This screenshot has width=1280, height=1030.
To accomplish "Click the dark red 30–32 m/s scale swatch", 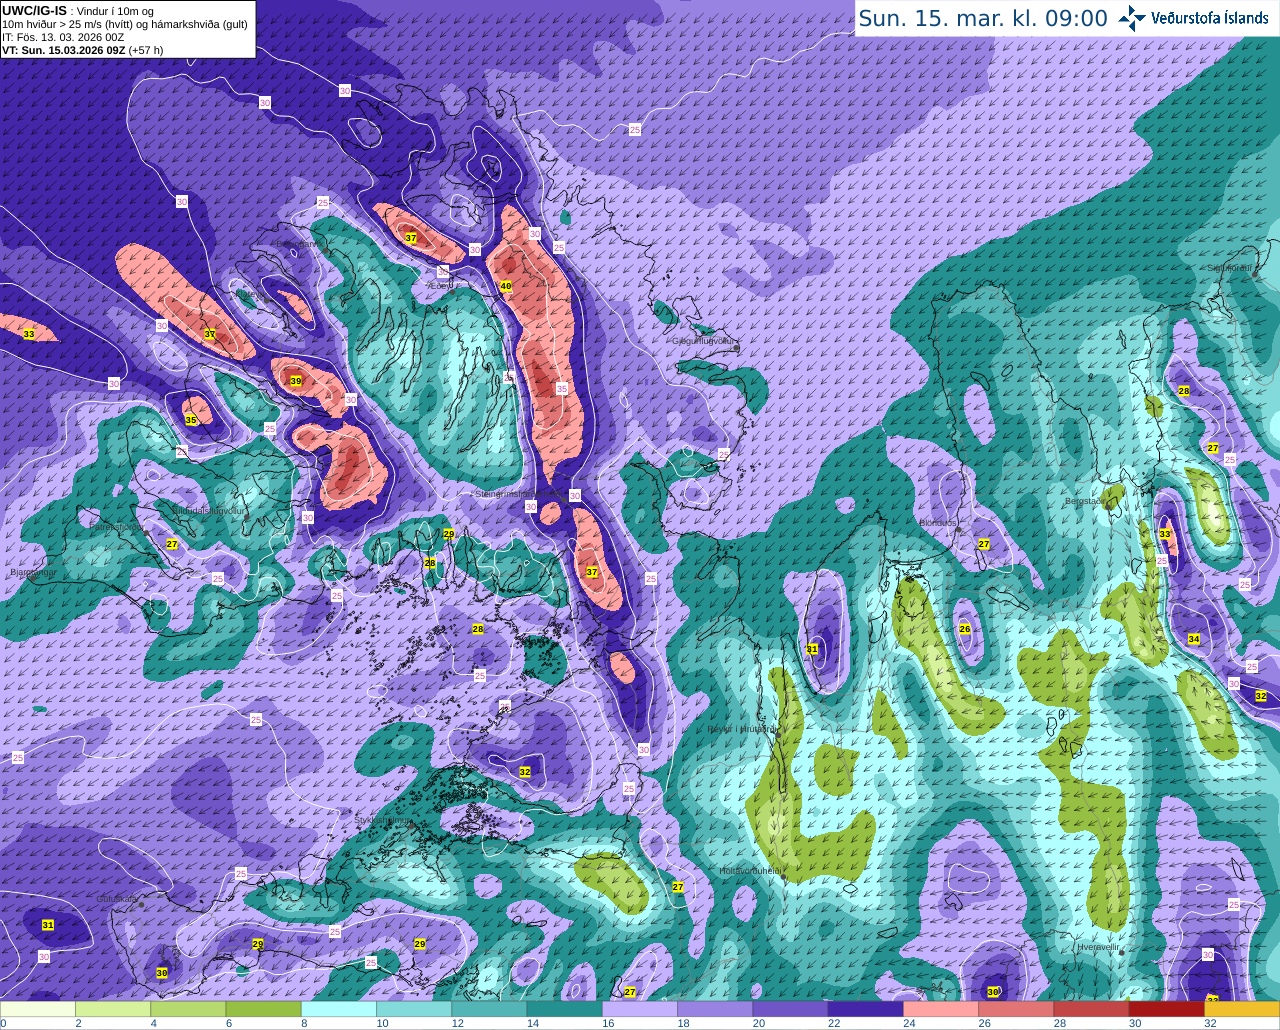I will point(1166,1009).
